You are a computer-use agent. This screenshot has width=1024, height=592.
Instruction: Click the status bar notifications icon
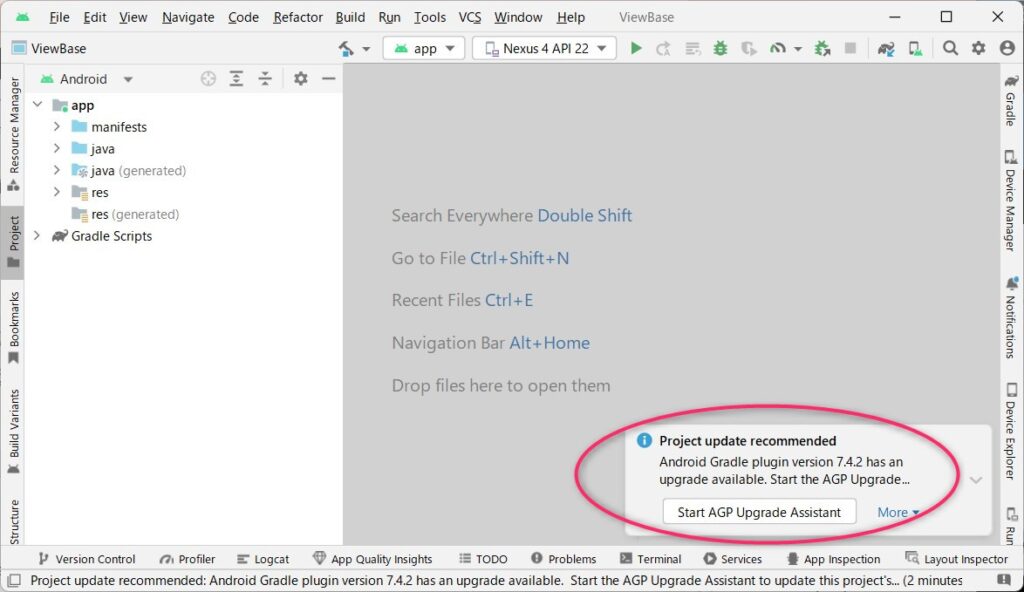click(x=1004, y=580)
